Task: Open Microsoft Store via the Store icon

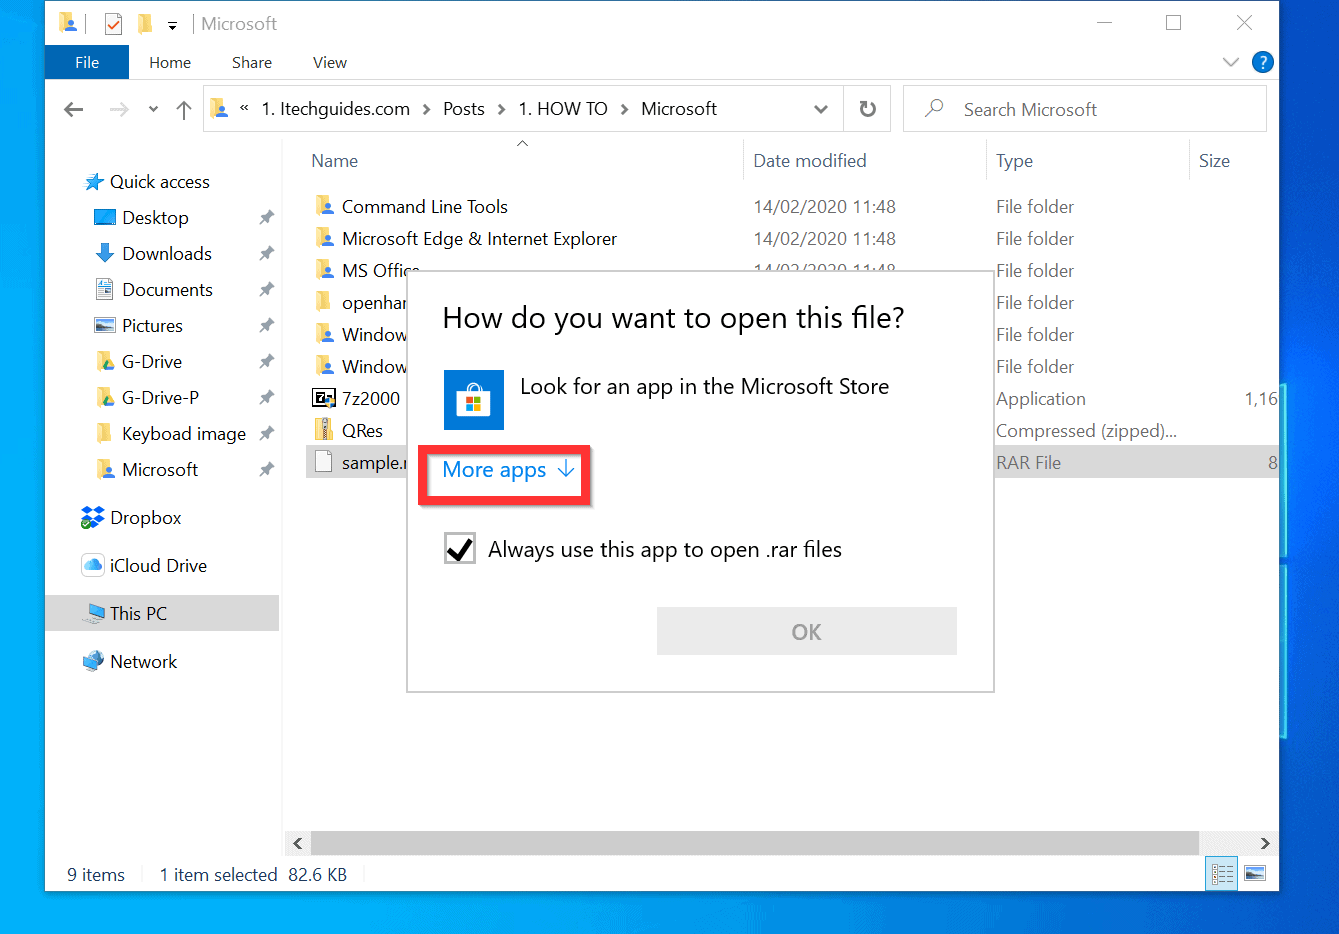Action: [x=473, y=398]
